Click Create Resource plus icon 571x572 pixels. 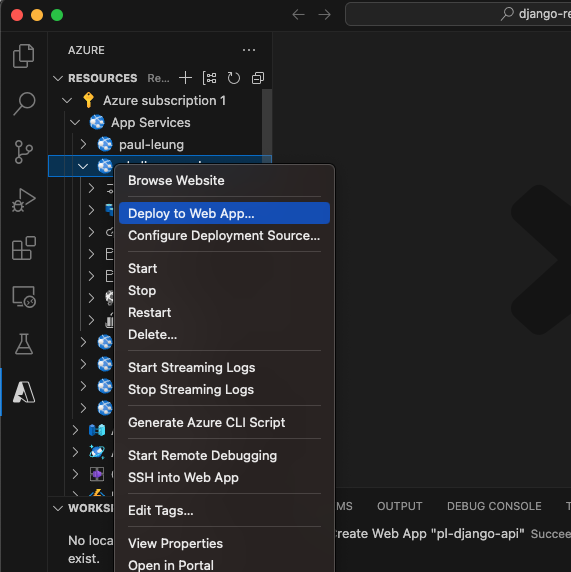pos(185,78)
